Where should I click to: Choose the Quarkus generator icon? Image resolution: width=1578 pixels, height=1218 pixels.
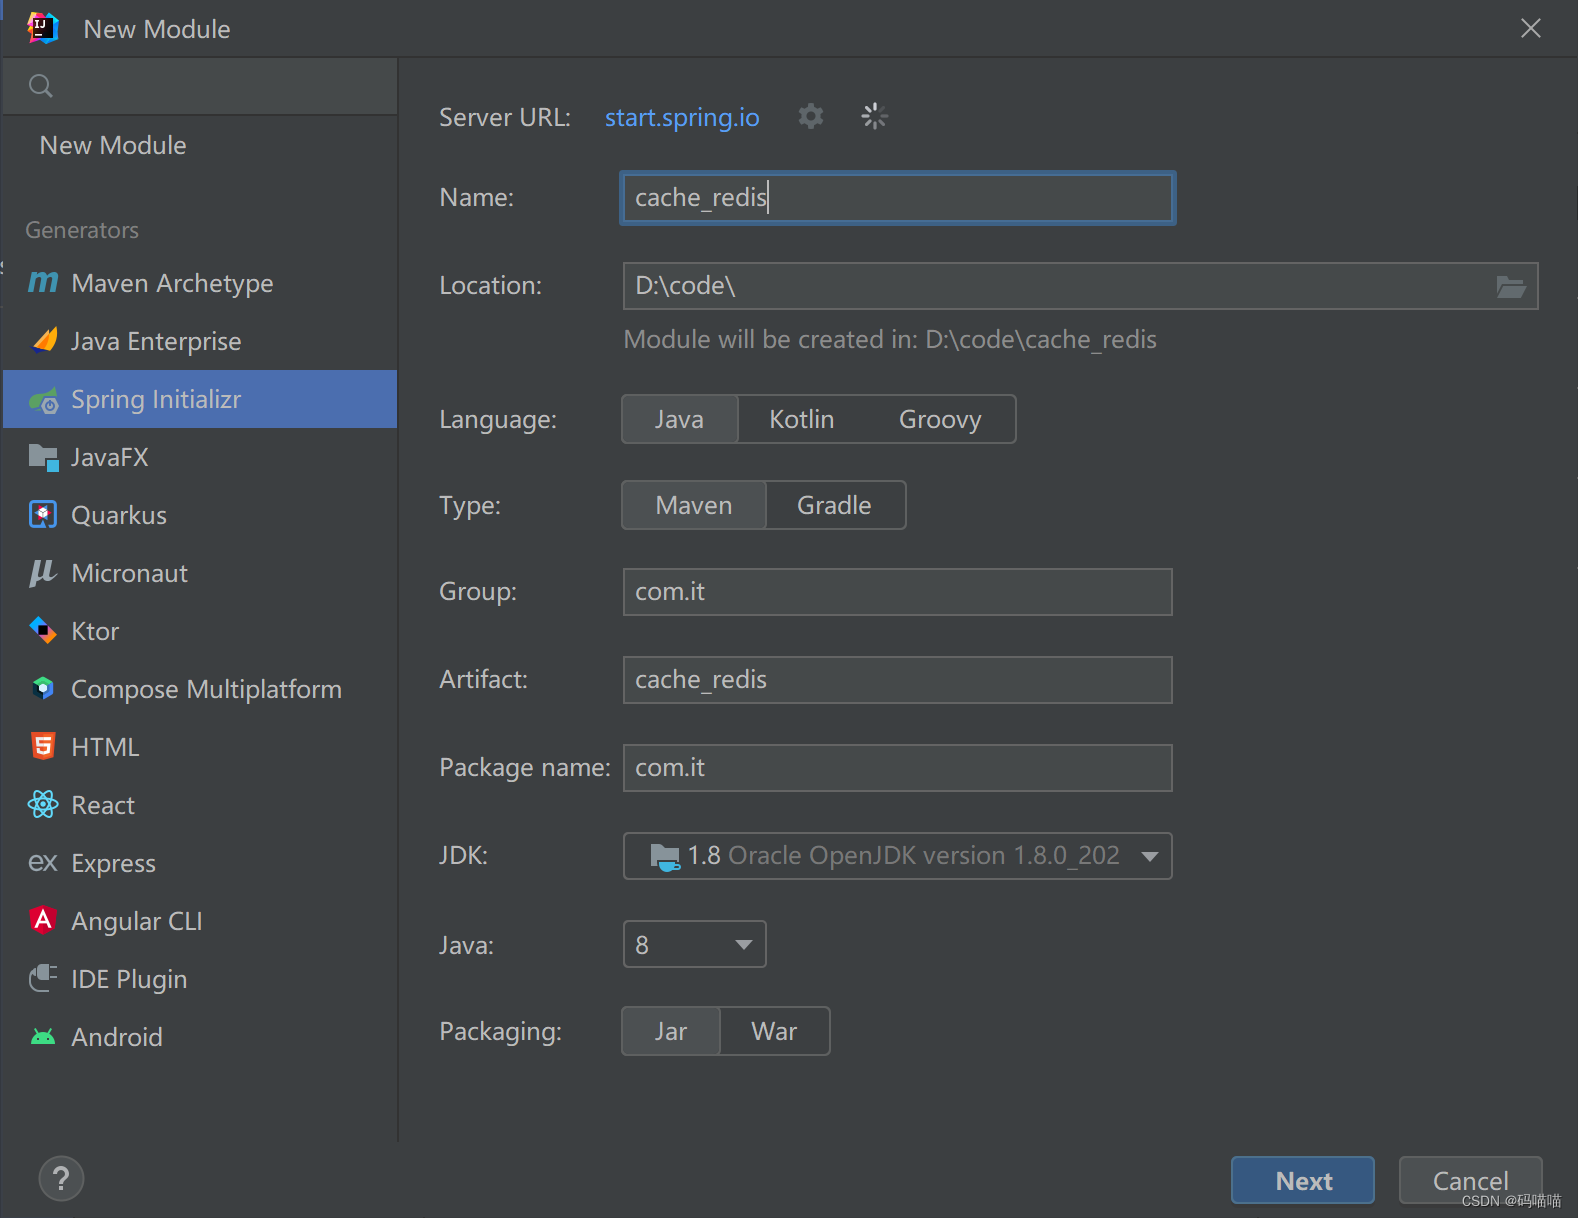coord(43,515)
